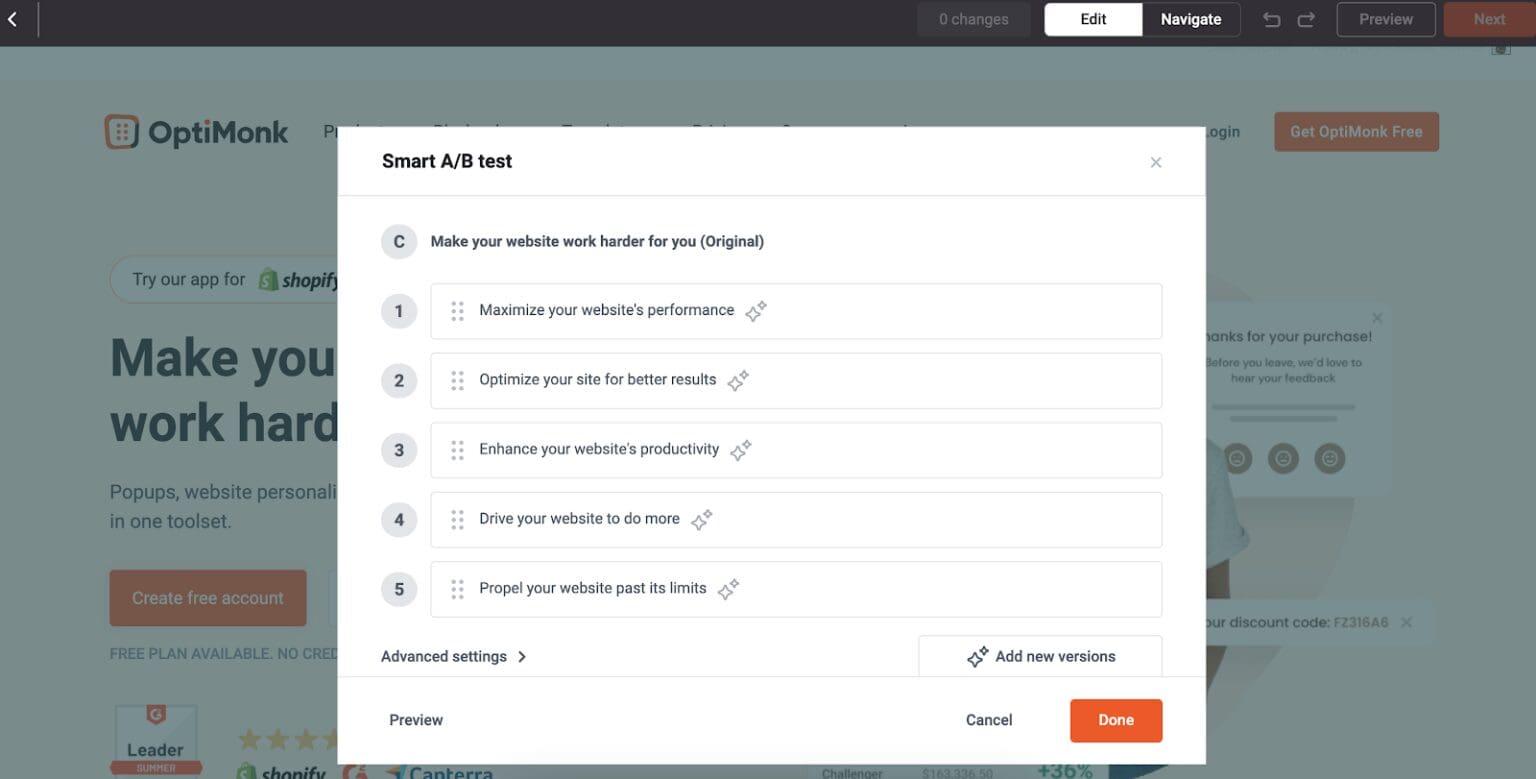
Task: Click the AI sparkle icon beside "Maximize your website's performance"
Action: tap(754, 311)
